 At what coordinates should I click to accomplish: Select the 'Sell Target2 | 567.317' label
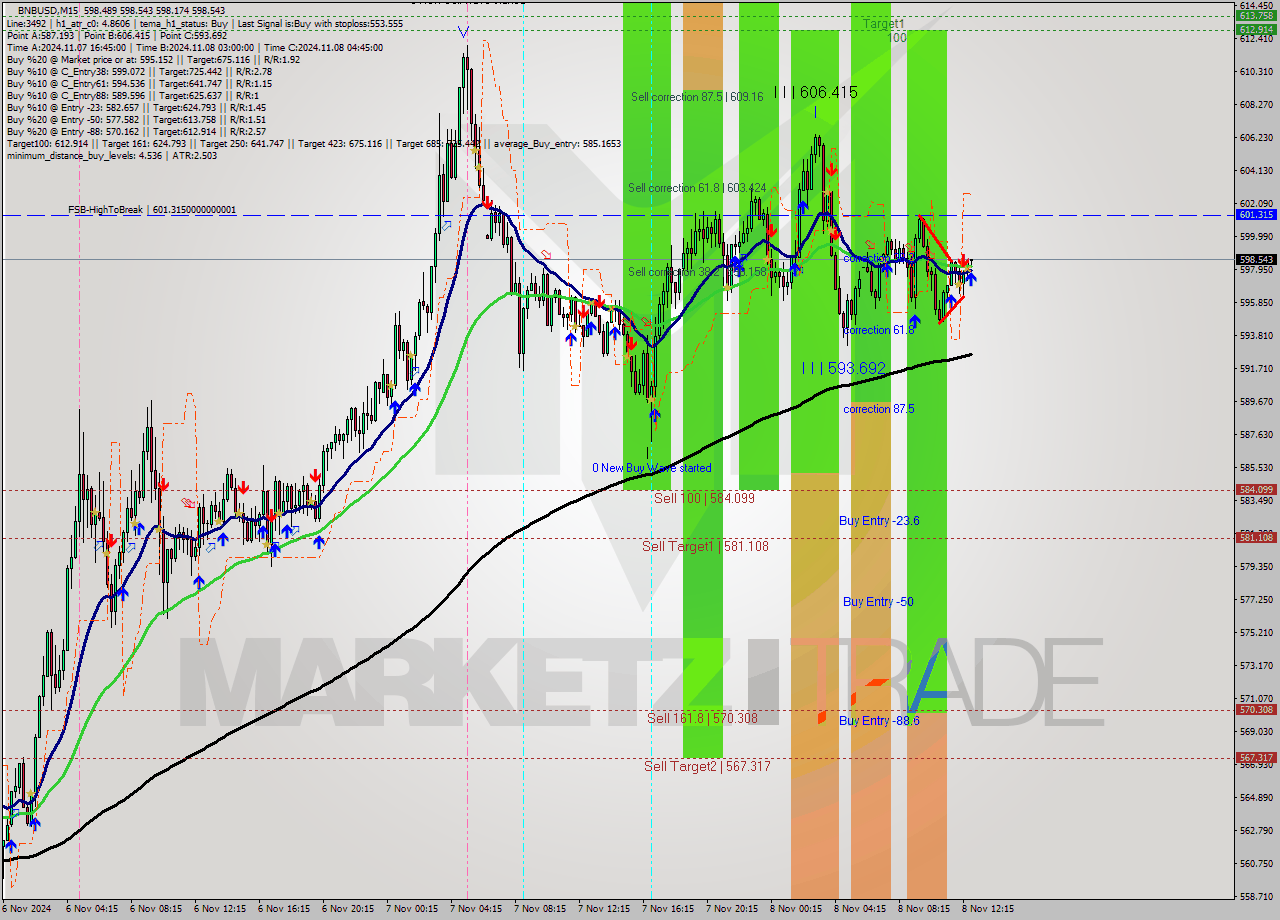pos(707,766)
